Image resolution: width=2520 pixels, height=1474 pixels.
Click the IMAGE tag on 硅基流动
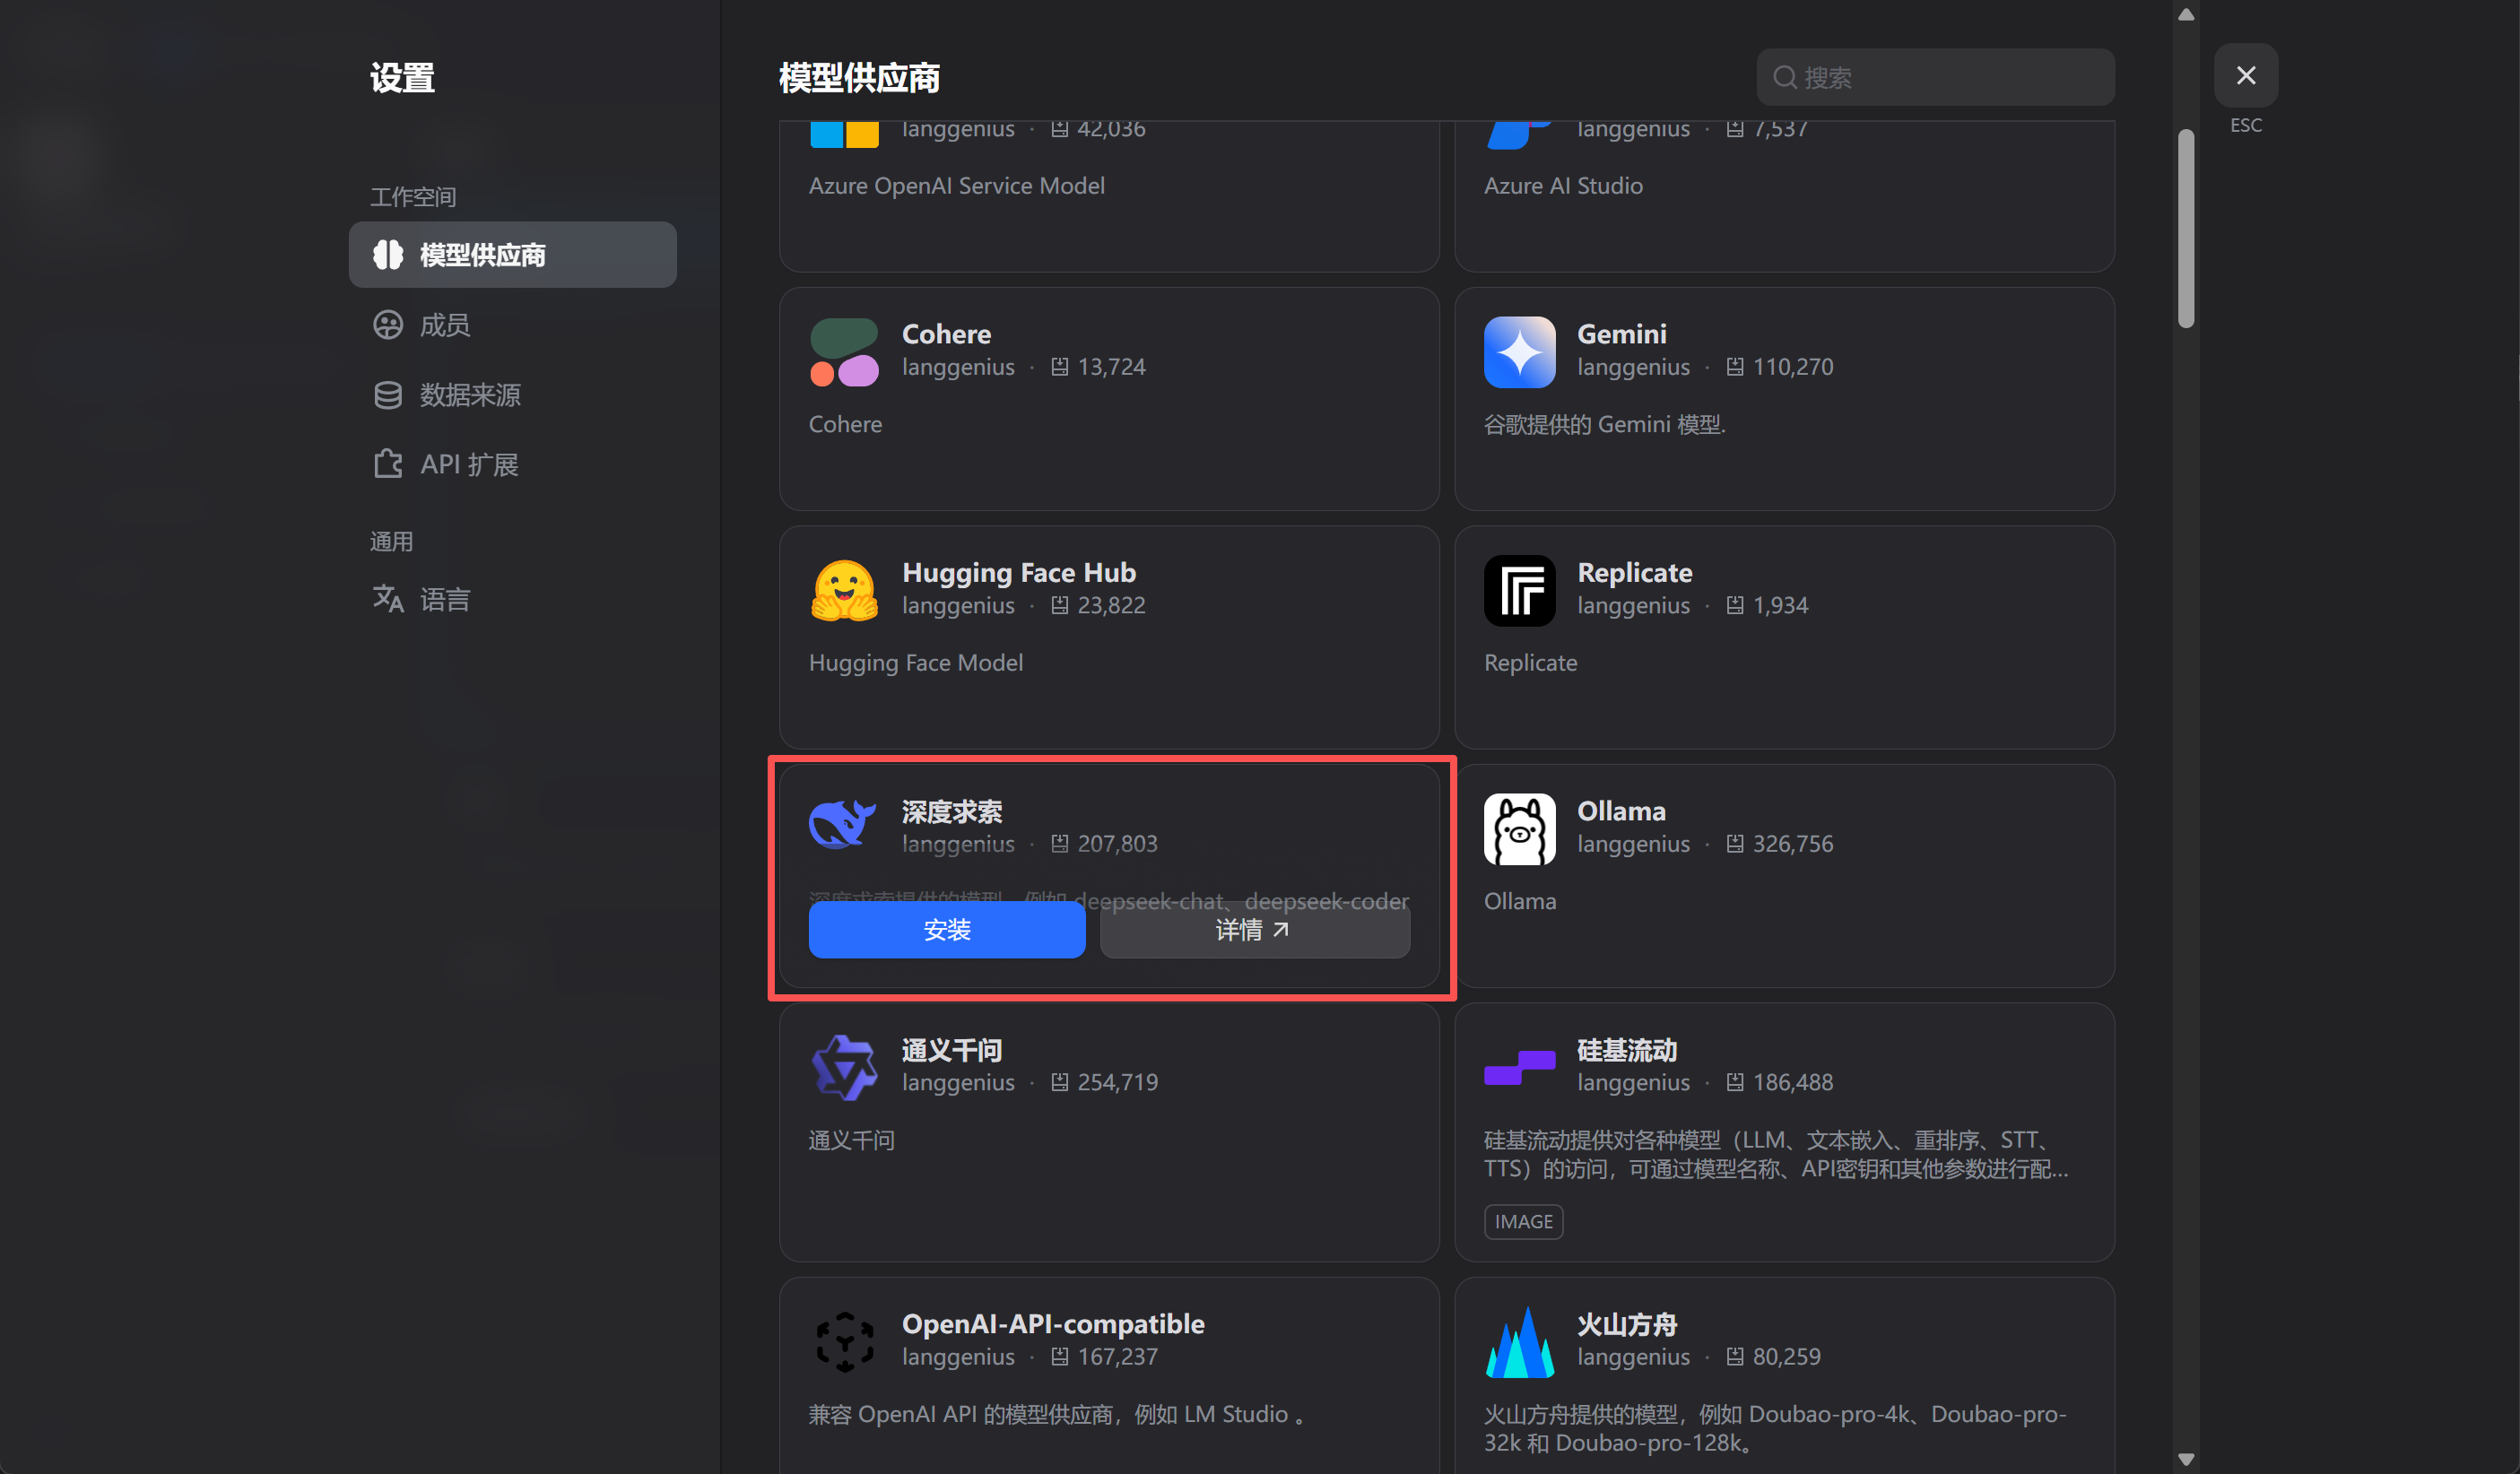(1523, 1222)
